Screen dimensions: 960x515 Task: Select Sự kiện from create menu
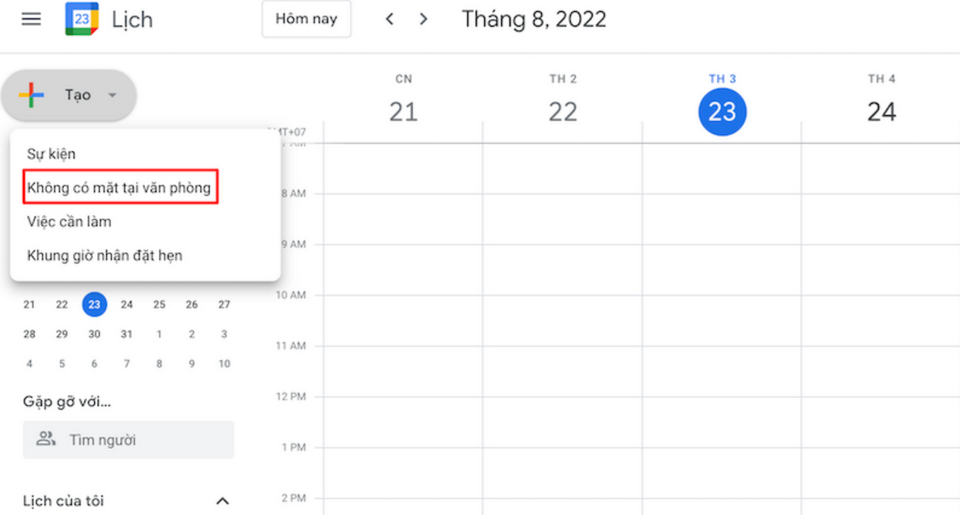[x=51, y=154]
